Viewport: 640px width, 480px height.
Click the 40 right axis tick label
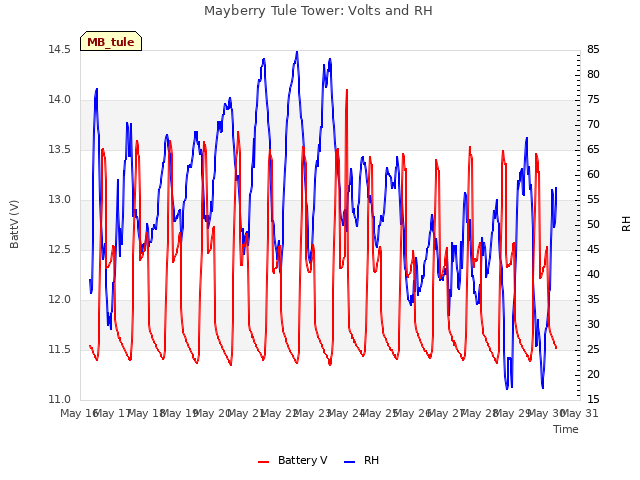pos(593,275)
